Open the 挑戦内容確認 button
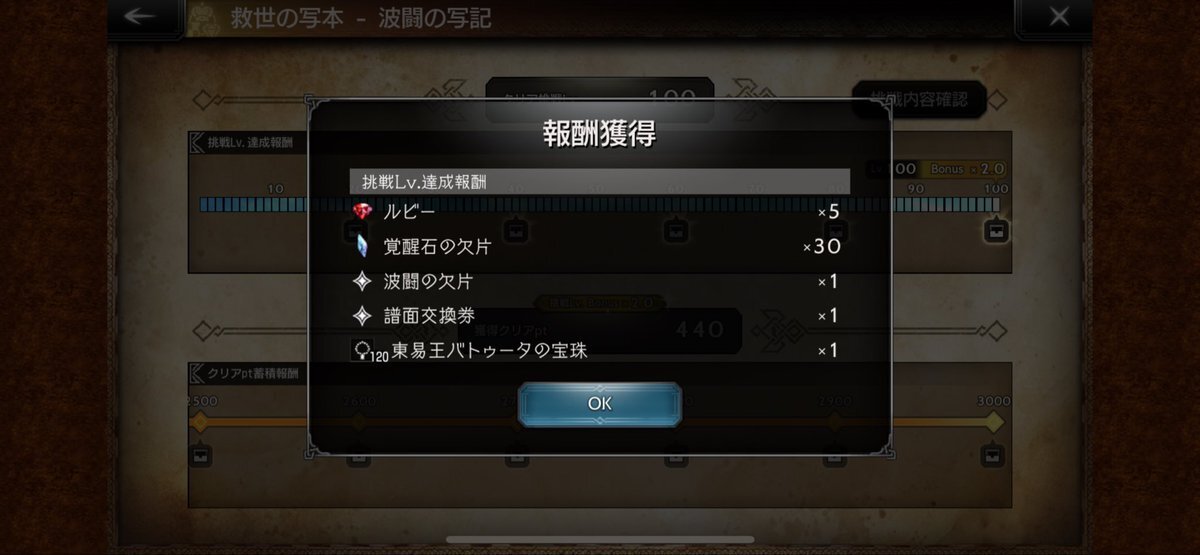 point(918,99)
